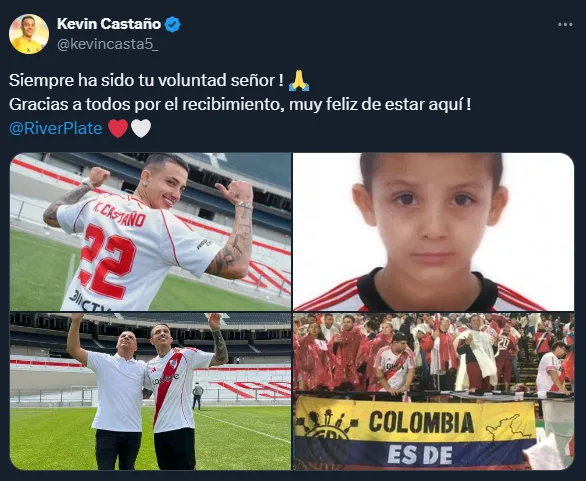Open the Colombia flag banner photo
586x481 pixels.
pos(434,391)
